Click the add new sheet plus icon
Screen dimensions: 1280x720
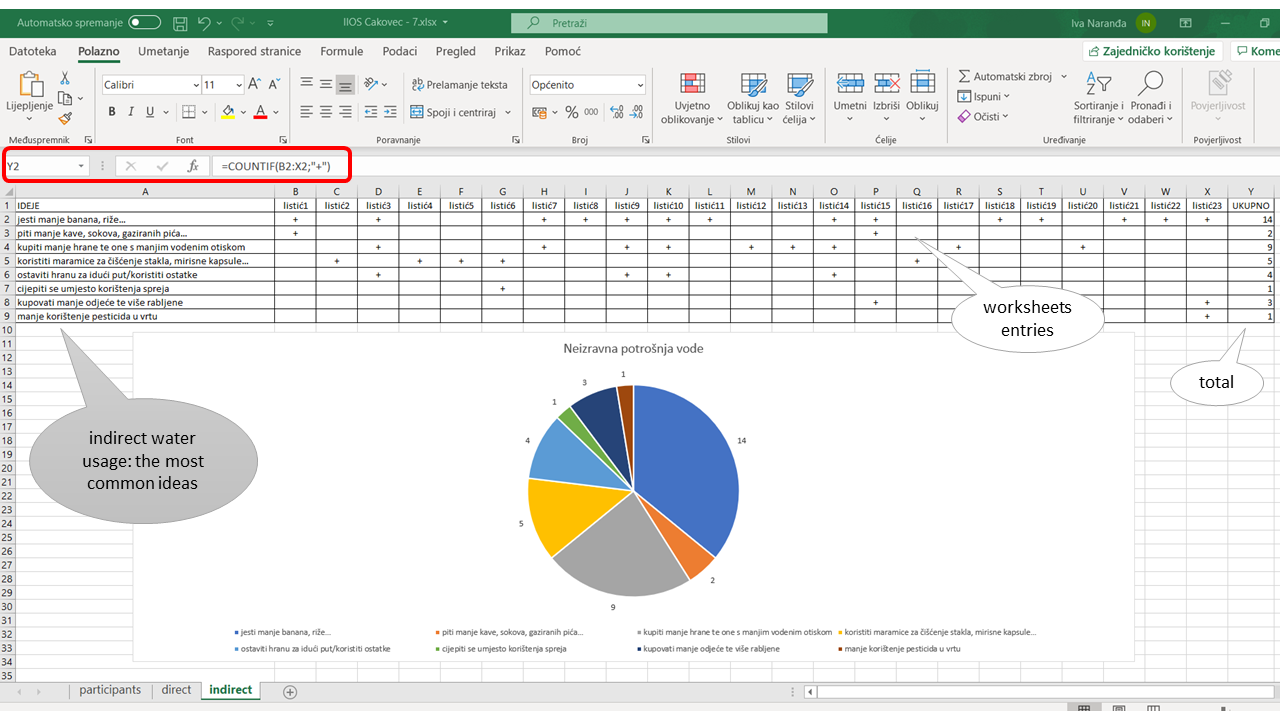pyautogui.click(x=290, y=692)
